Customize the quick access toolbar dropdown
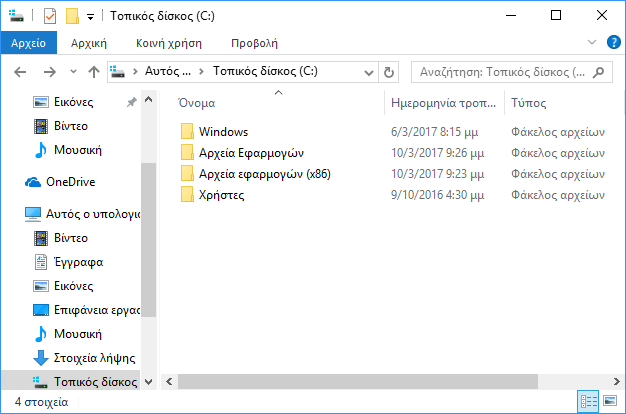 pyautogui.click(x=91, y=17)
